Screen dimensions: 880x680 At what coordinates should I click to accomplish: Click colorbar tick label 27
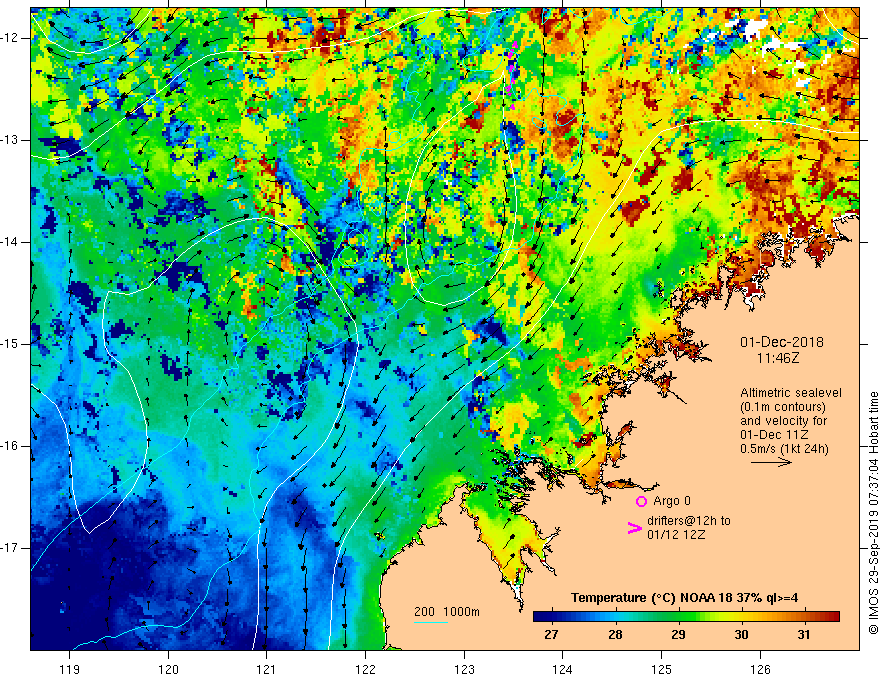tap(551, 635)
